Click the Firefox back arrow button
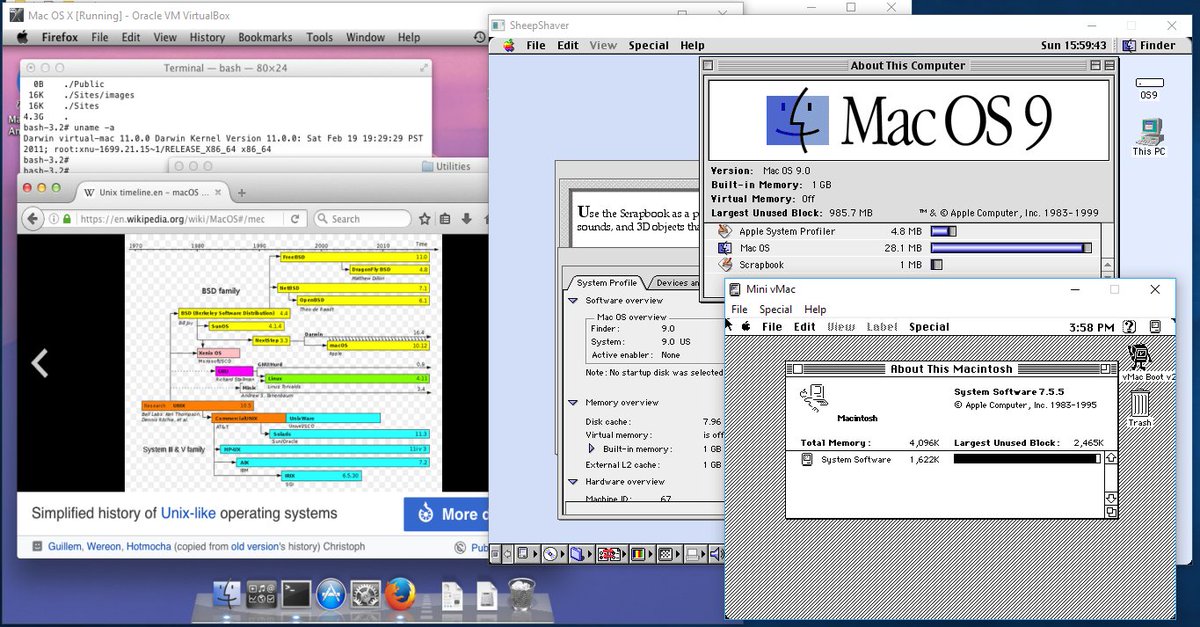 coord(32,218)
